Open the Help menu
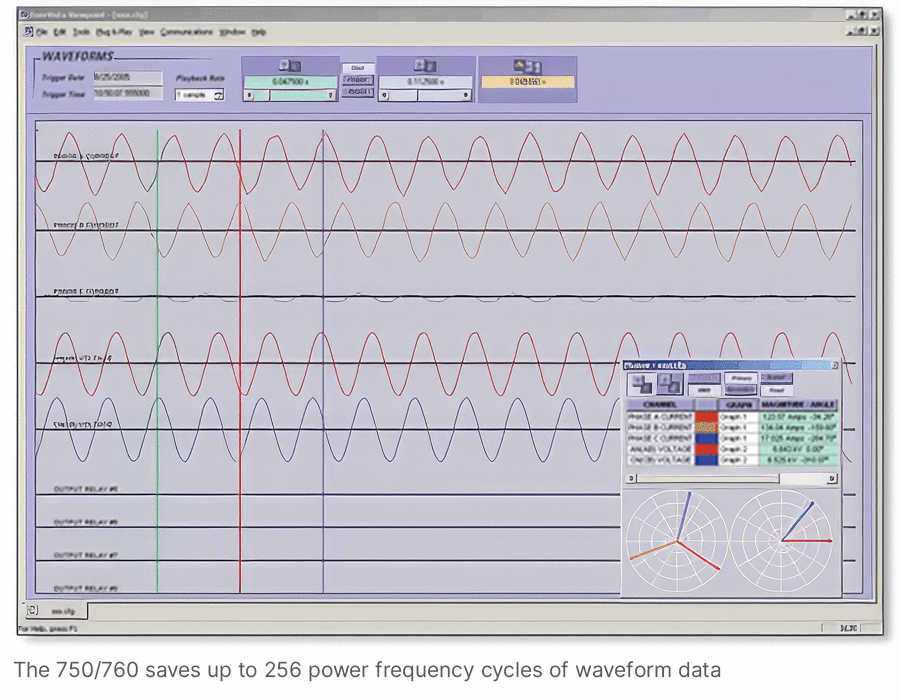The height and width of the screenshot is (700, 900). point(258,32)
